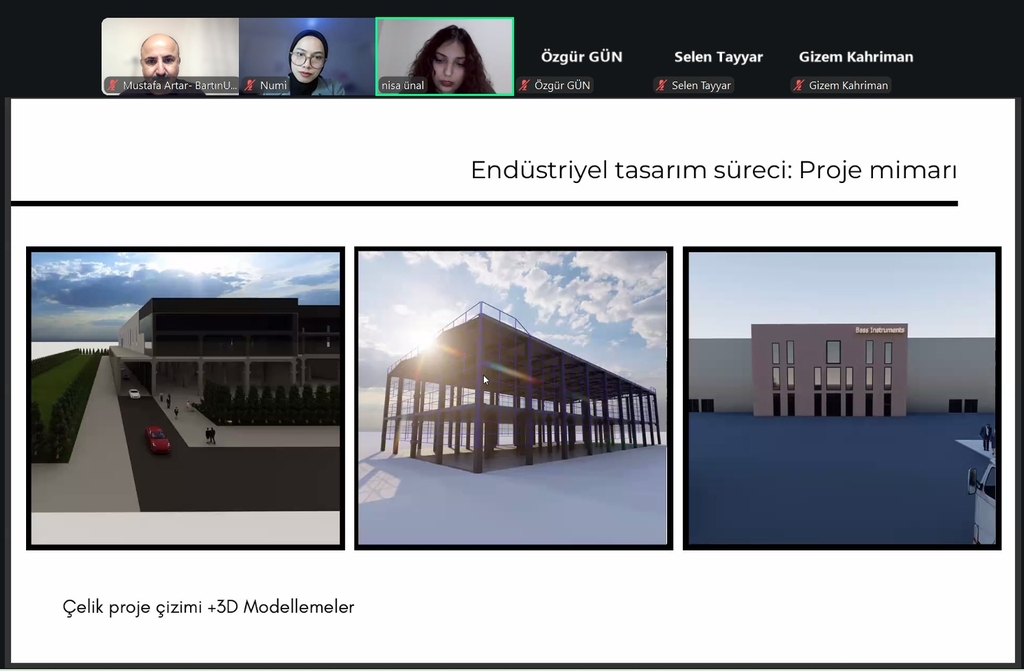This screenshot has height=671, width=1024.
Task: Click the factory exterior rendering with the road
Action: click(185, 397)
